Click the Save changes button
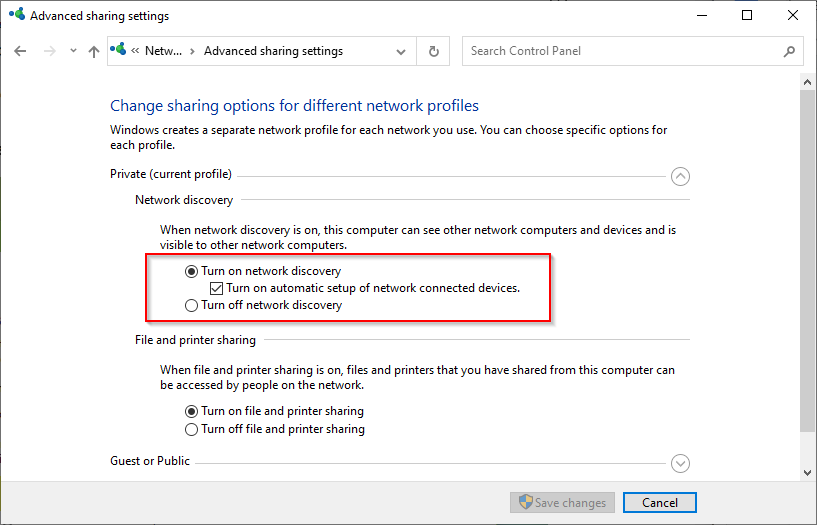Screen dimensions: 817x525 point(560,503)
